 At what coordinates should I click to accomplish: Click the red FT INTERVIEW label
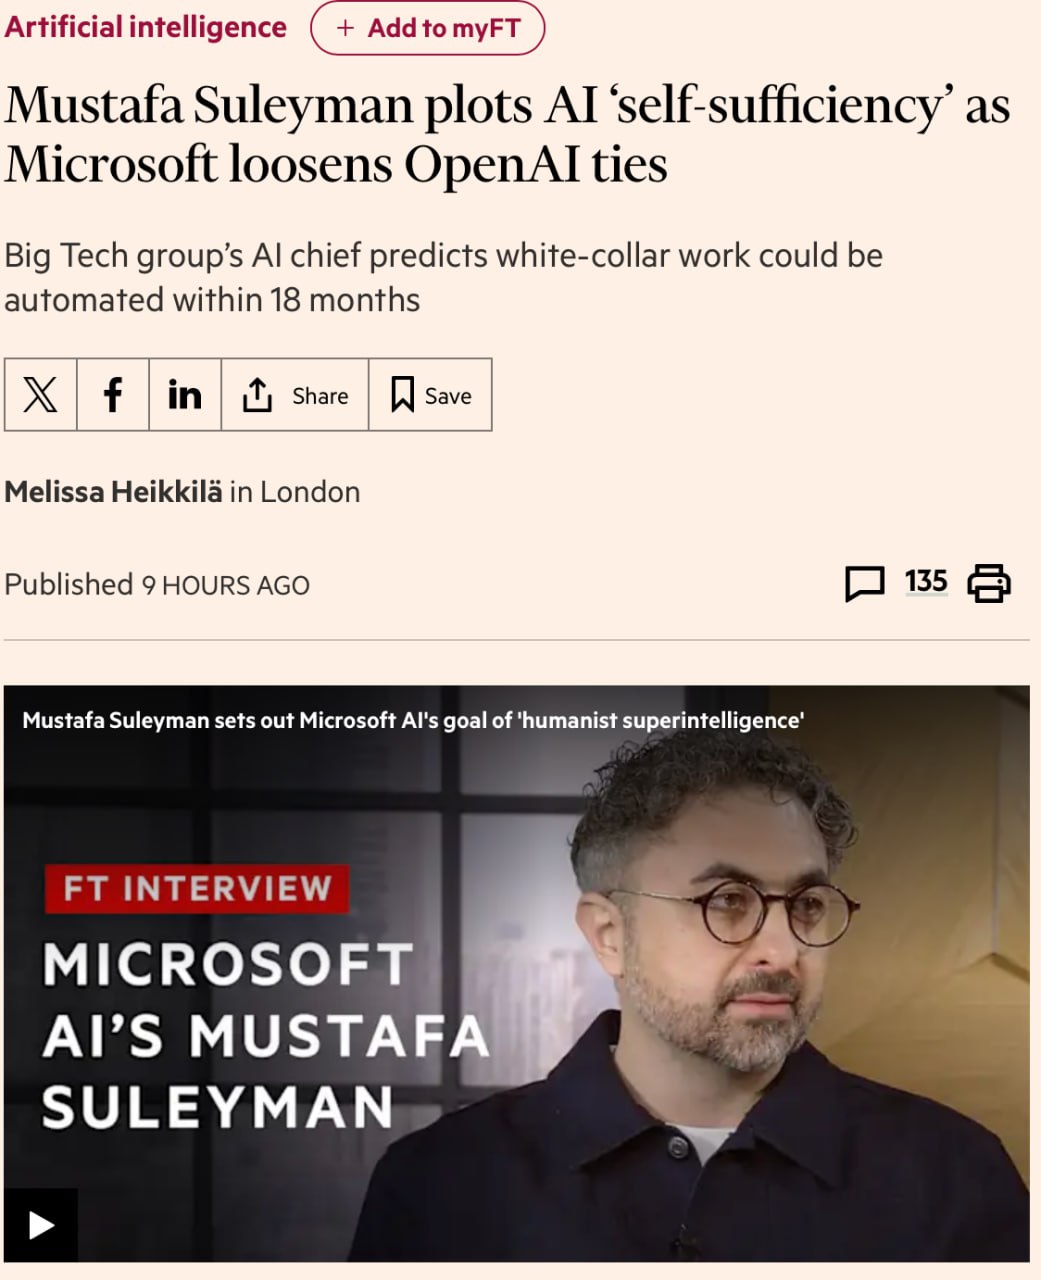click(197, 888)
